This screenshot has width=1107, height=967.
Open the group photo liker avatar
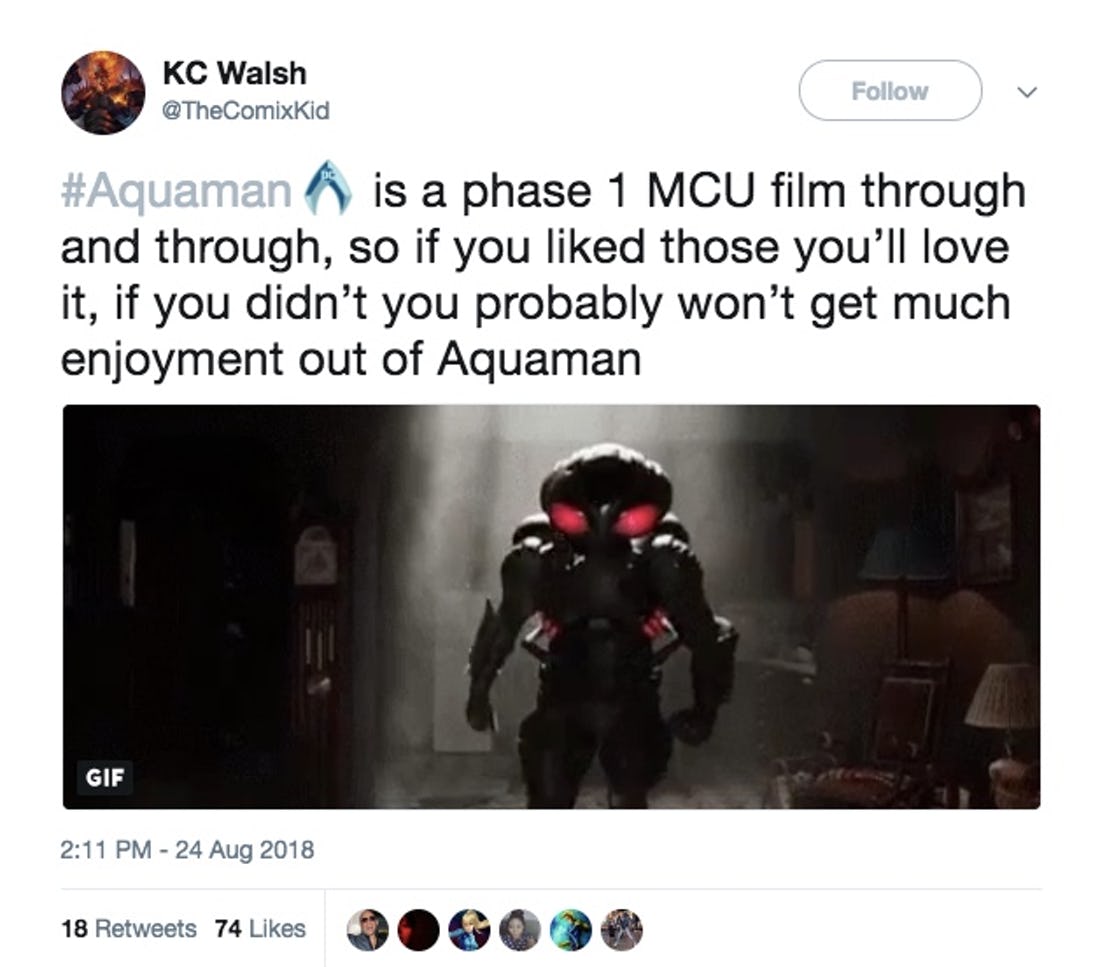pos(621,930)
